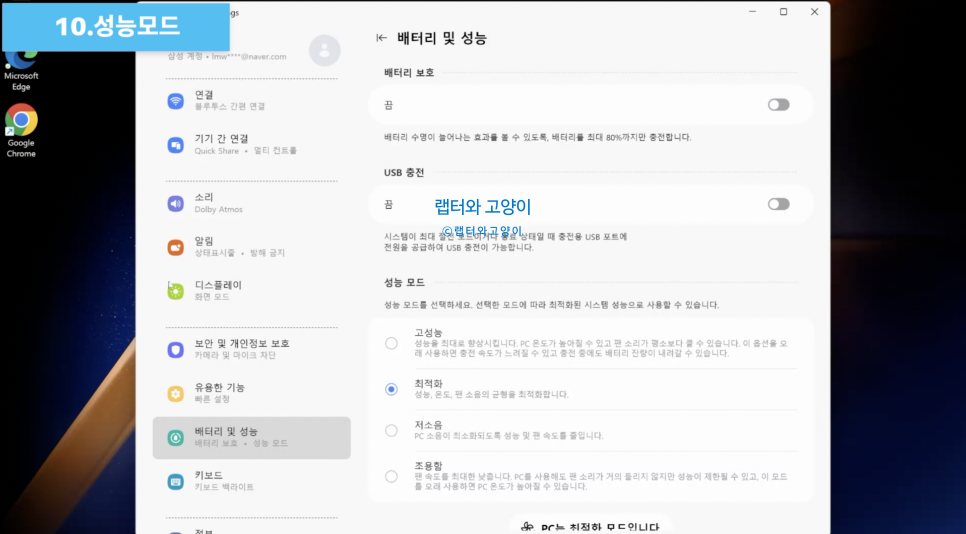Open Microsoft Edge desktop shortcut
The image size is (966, 534).
point(21,71)
